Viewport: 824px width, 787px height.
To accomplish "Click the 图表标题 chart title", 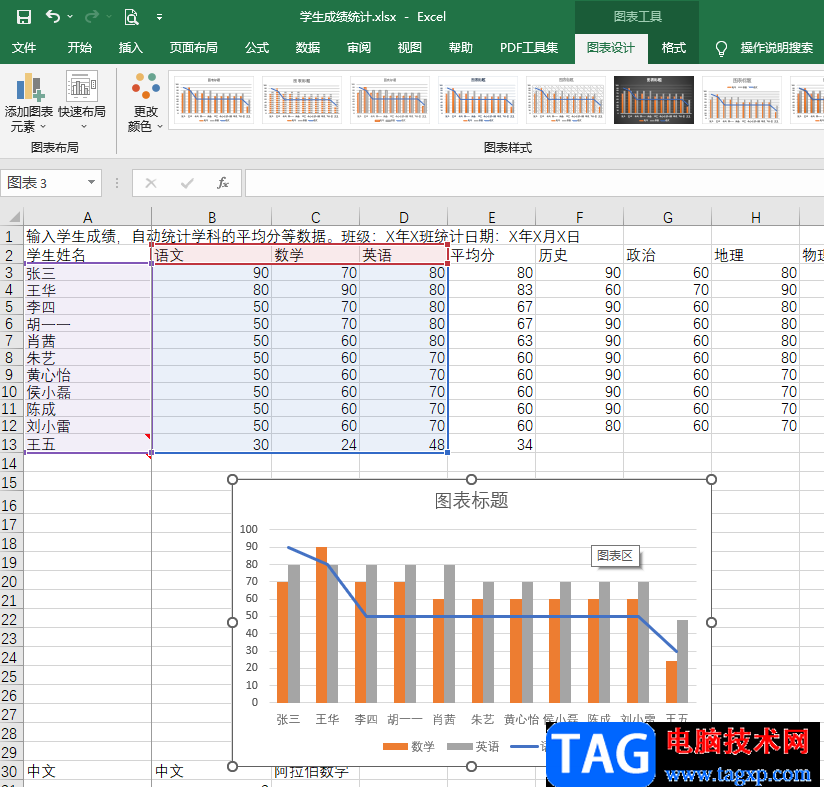I will [x=471, y=500].
